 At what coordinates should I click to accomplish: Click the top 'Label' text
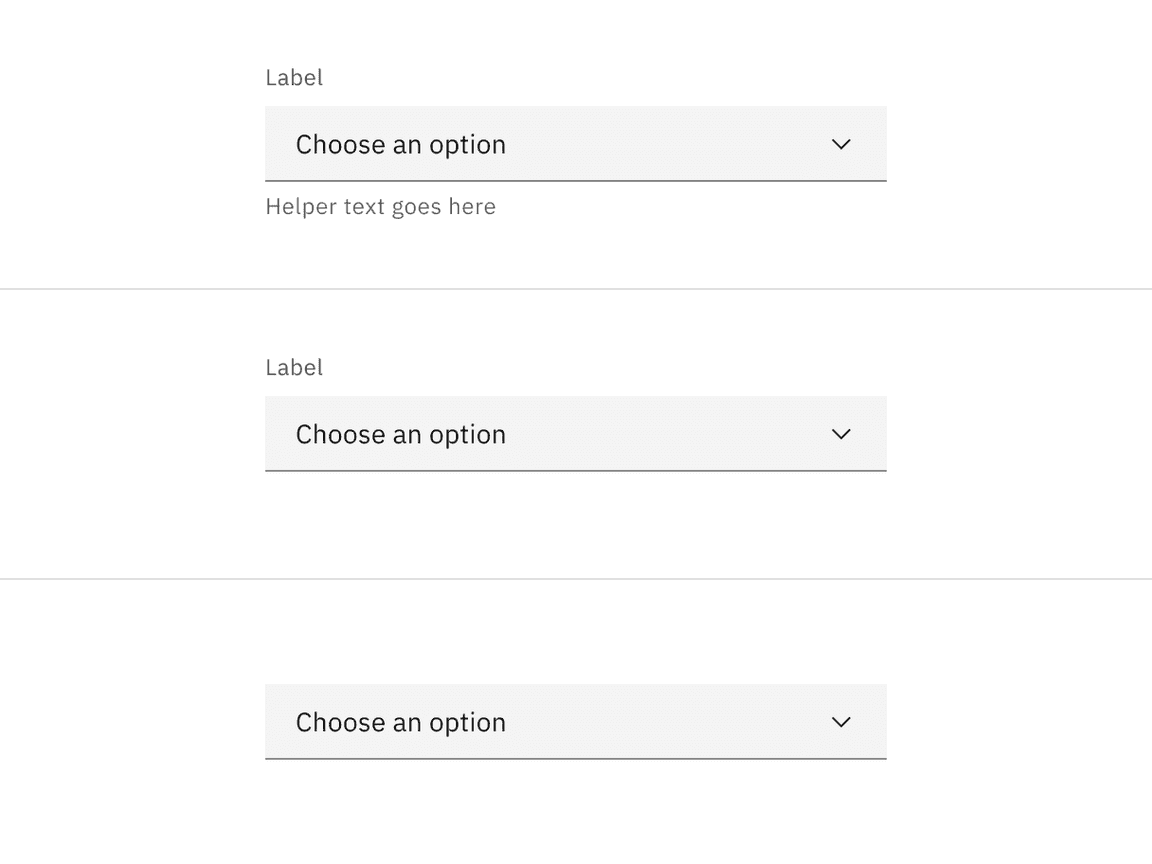point(294,77)
